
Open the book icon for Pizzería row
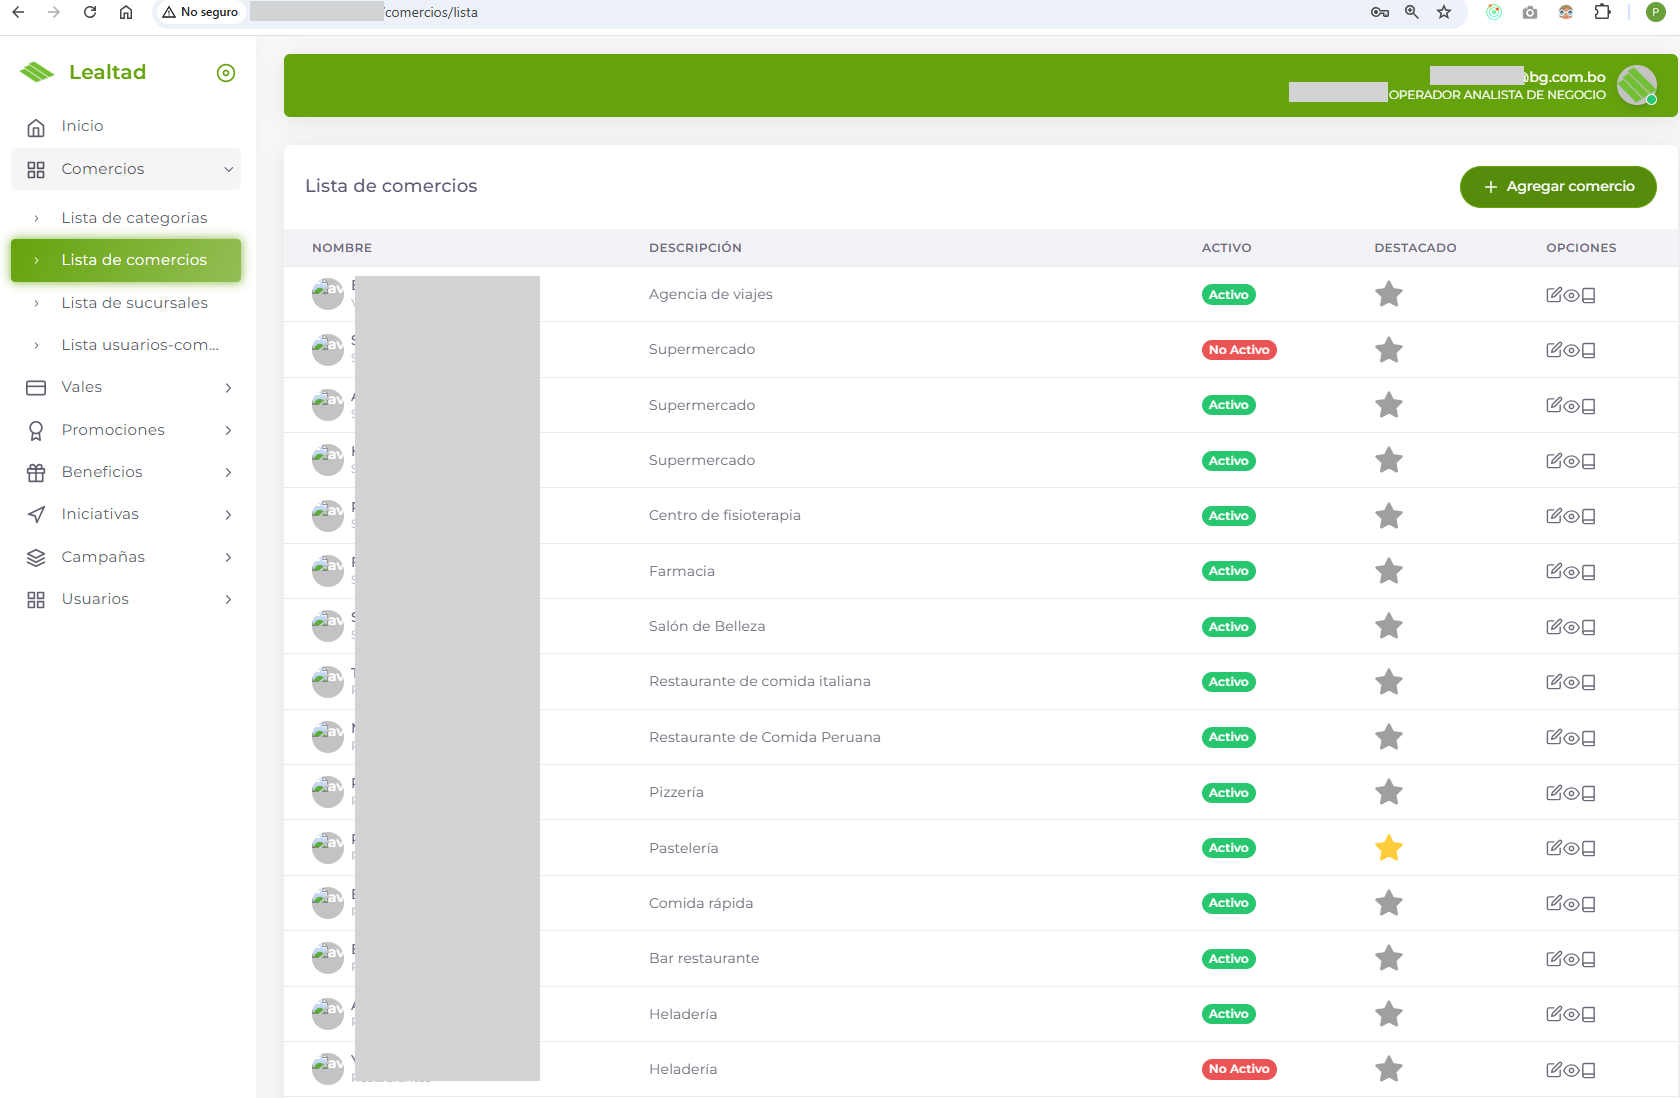pos(1588,792)
